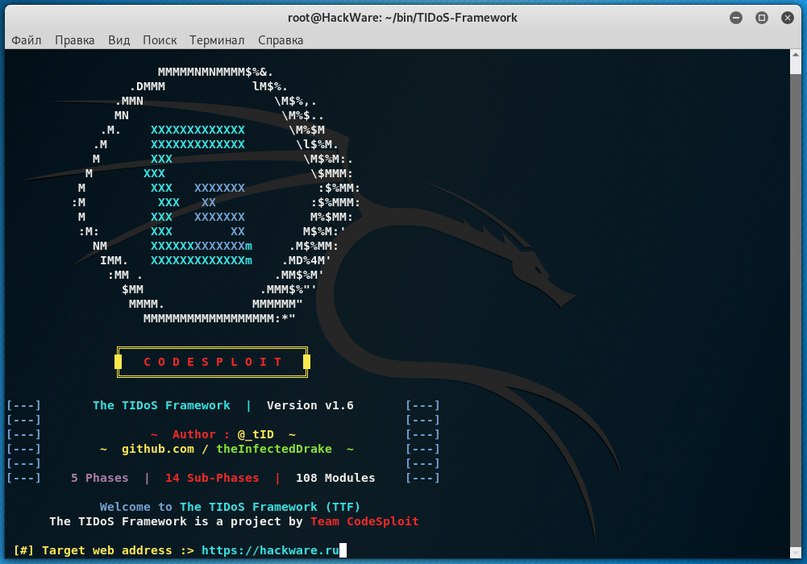
Task: Click the 'Target web address' prompt text
Action: pyautogui.click(x=107, y=550)
